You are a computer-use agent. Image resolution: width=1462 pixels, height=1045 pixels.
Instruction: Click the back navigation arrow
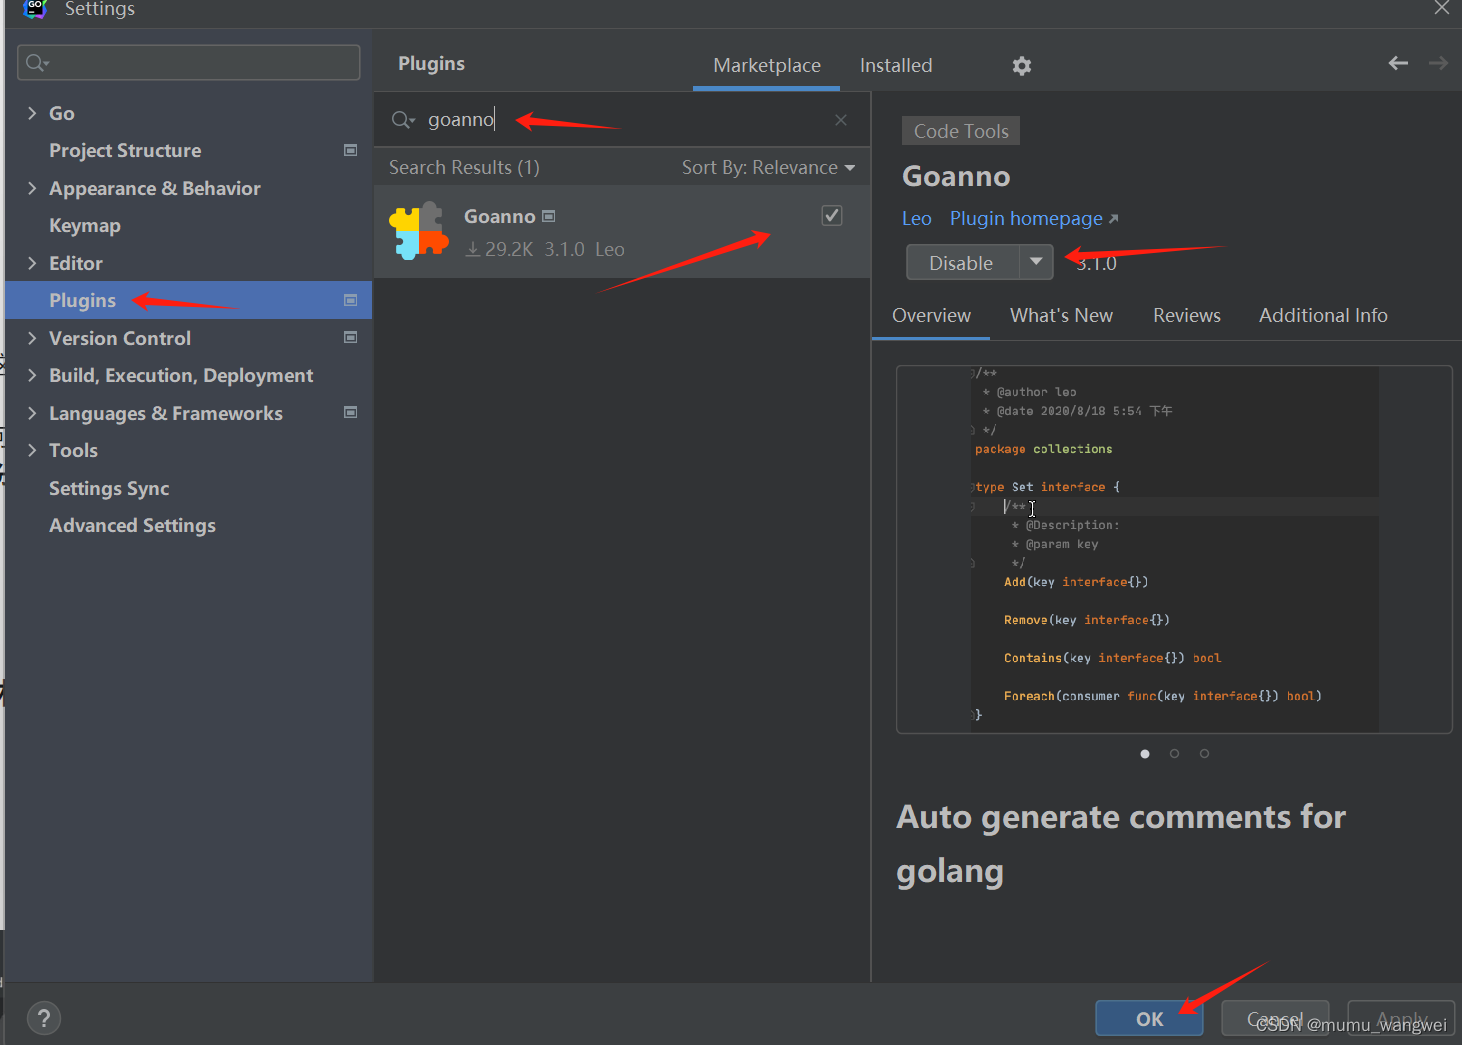1398,63
